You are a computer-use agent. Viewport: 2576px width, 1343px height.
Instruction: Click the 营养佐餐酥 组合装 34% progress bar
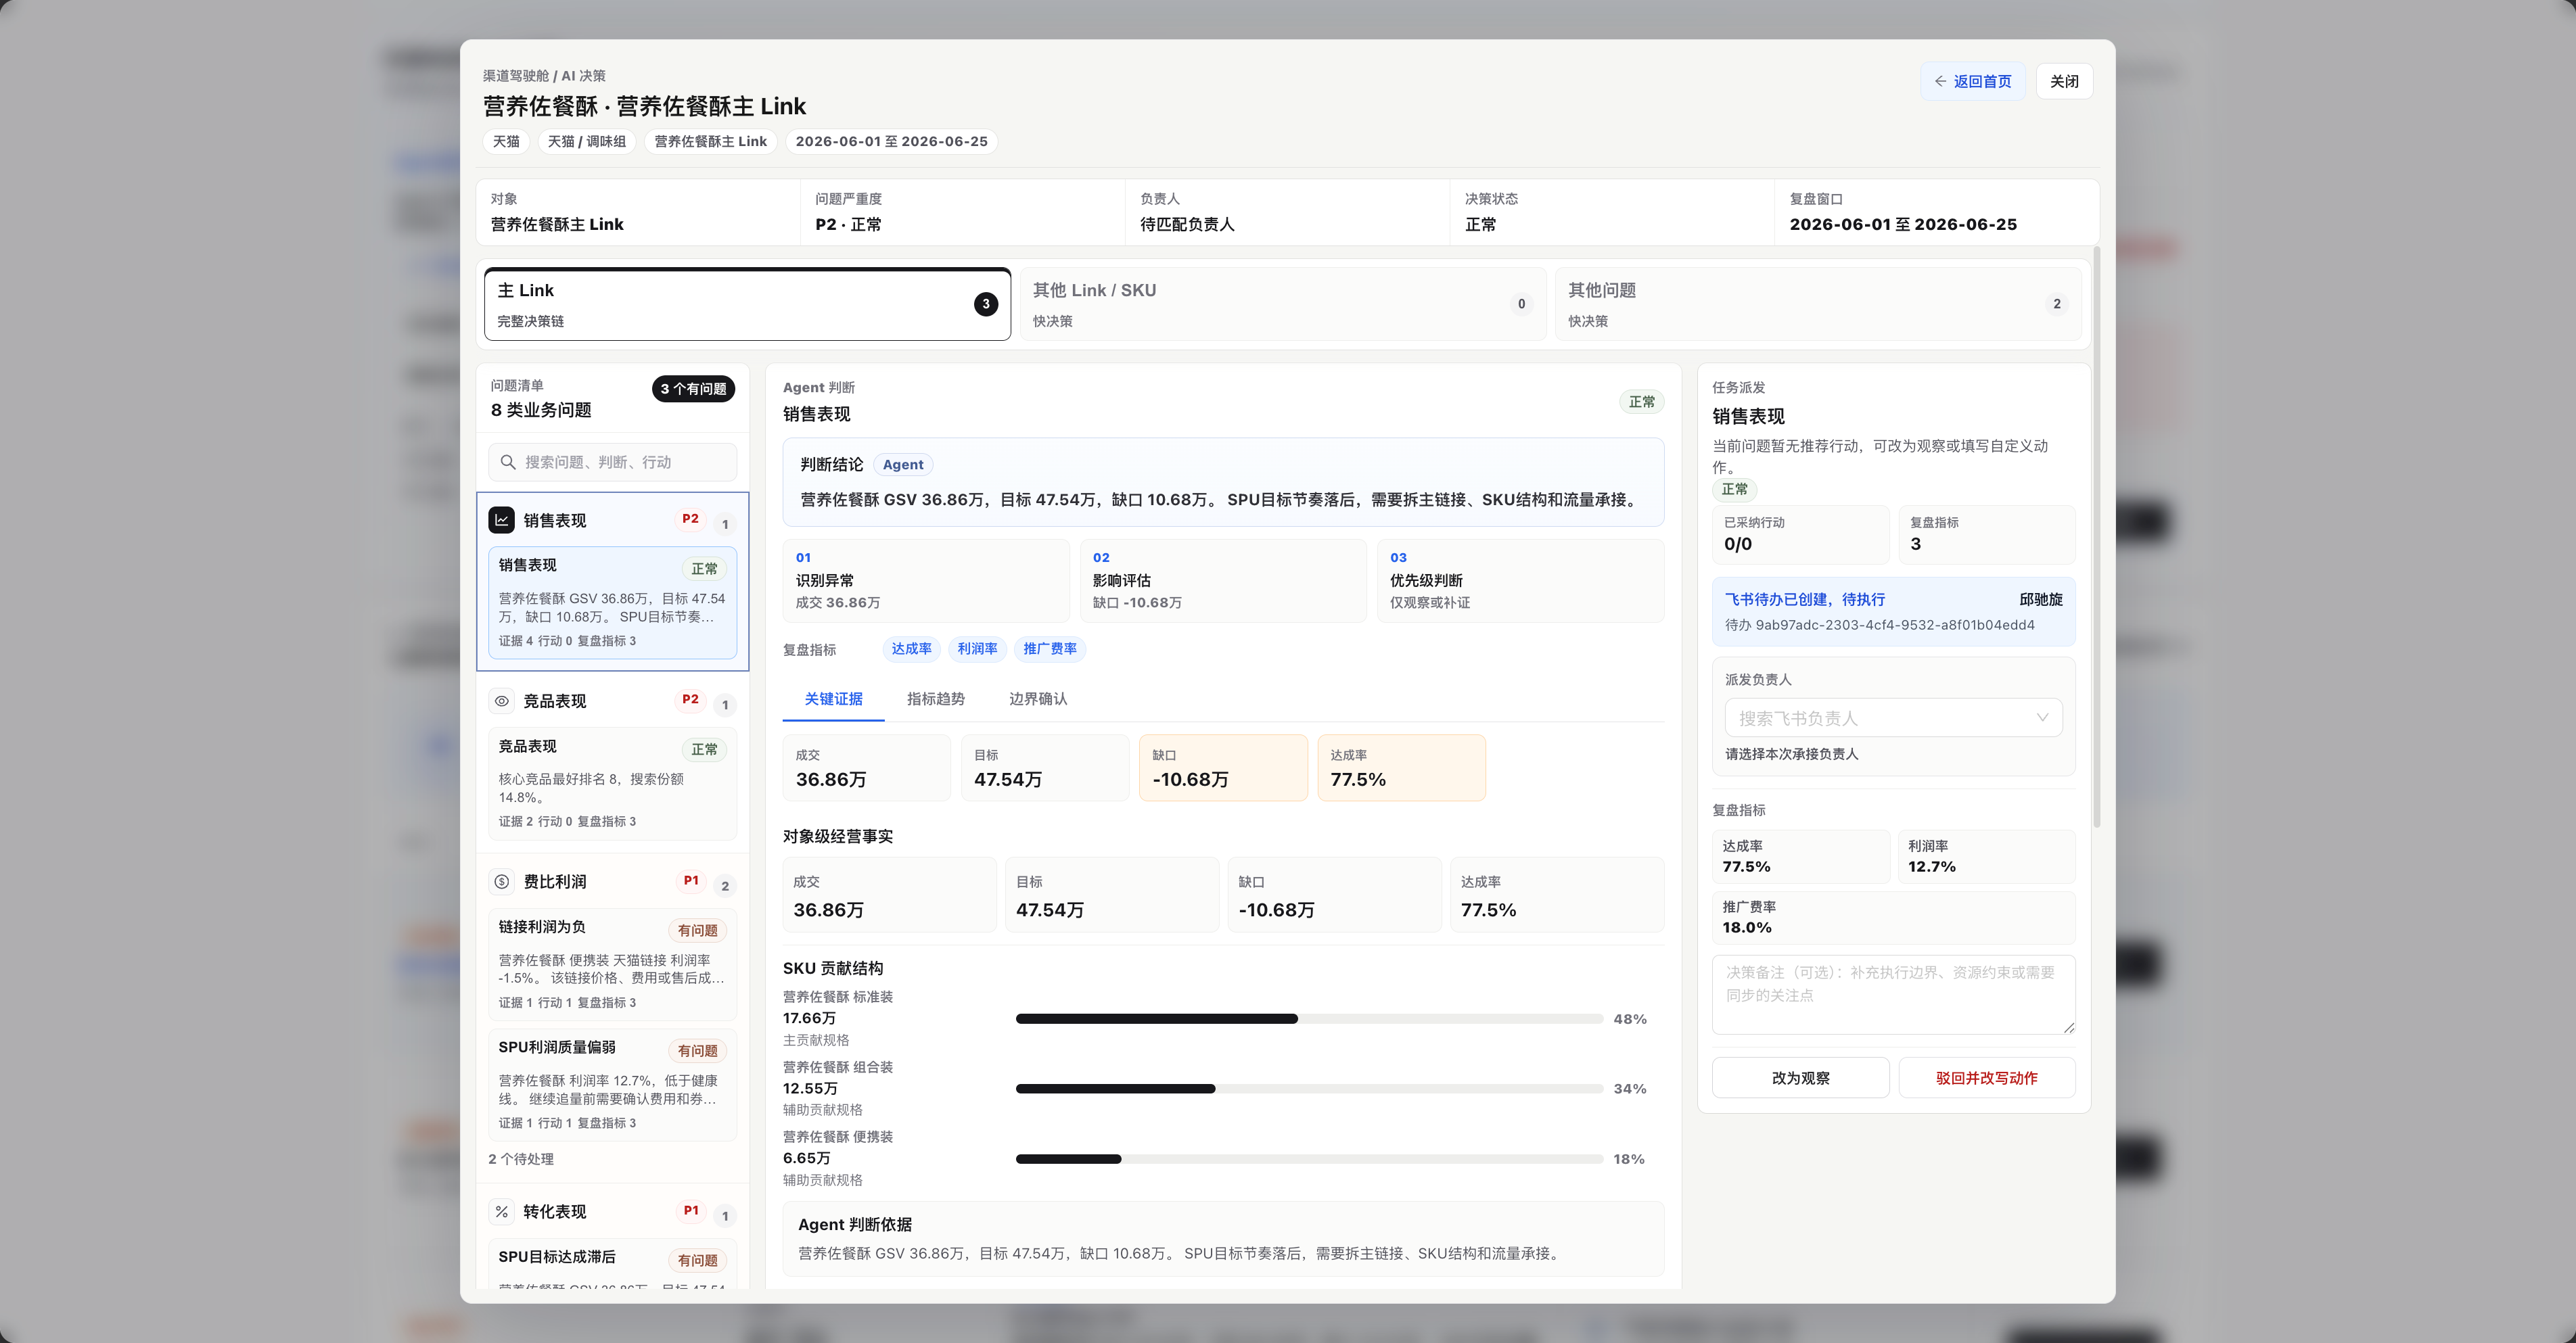tap(1309, 1089)
